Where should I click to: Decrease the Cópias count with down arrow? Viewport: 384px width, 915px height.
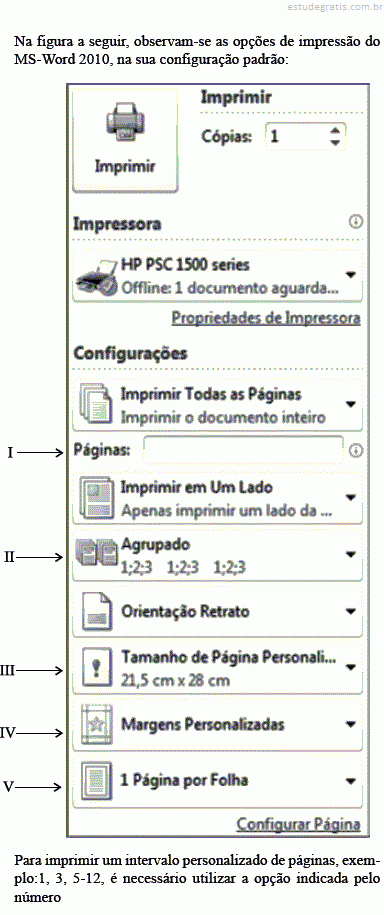point(334,142)
